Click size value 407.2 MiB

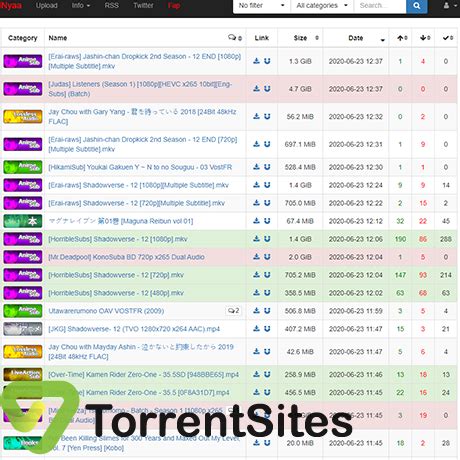tap(300, 329)
